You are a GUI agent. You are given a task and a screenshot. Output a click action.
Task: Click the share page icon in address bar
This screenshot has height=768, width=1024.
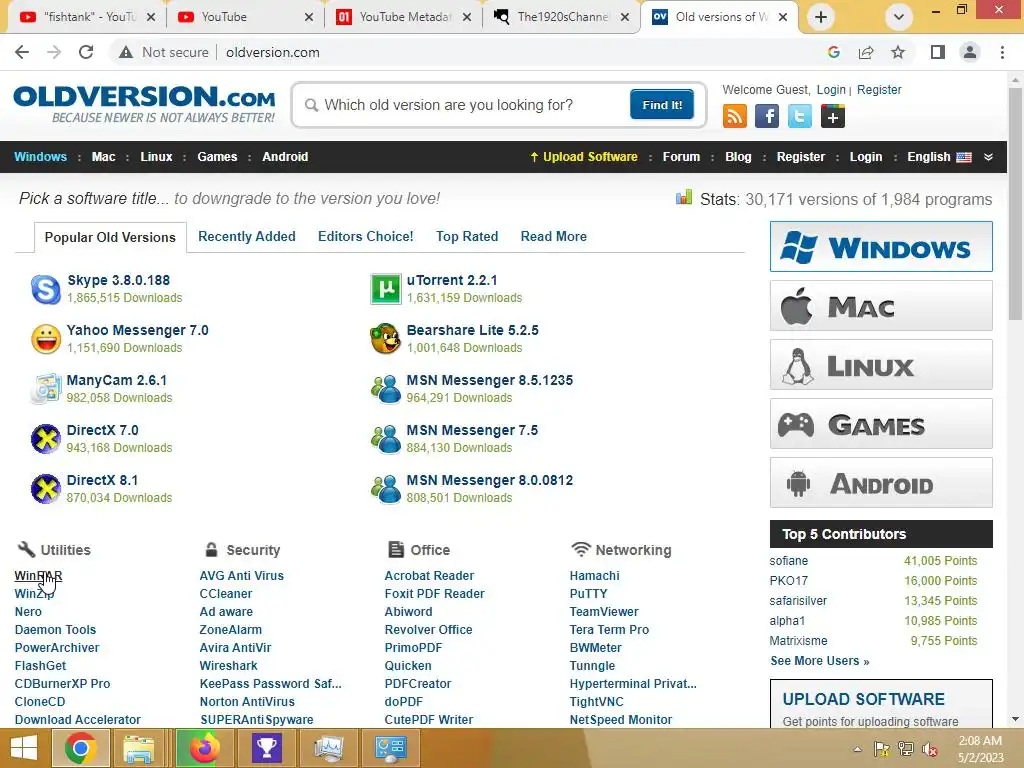(x=866, y=52)
